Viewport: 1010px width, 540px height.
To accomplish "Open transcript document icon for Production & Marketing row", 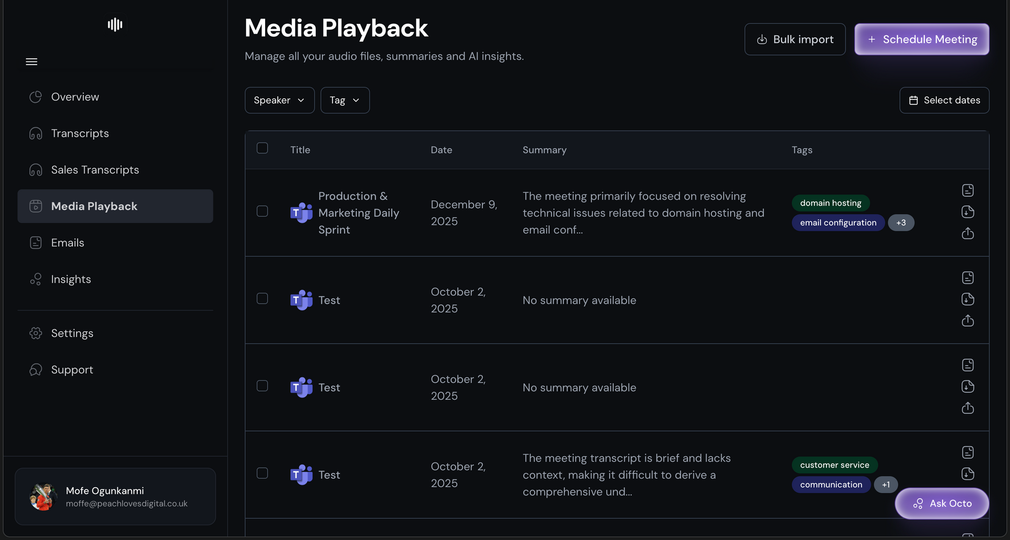I will click(x=968, y=190).
